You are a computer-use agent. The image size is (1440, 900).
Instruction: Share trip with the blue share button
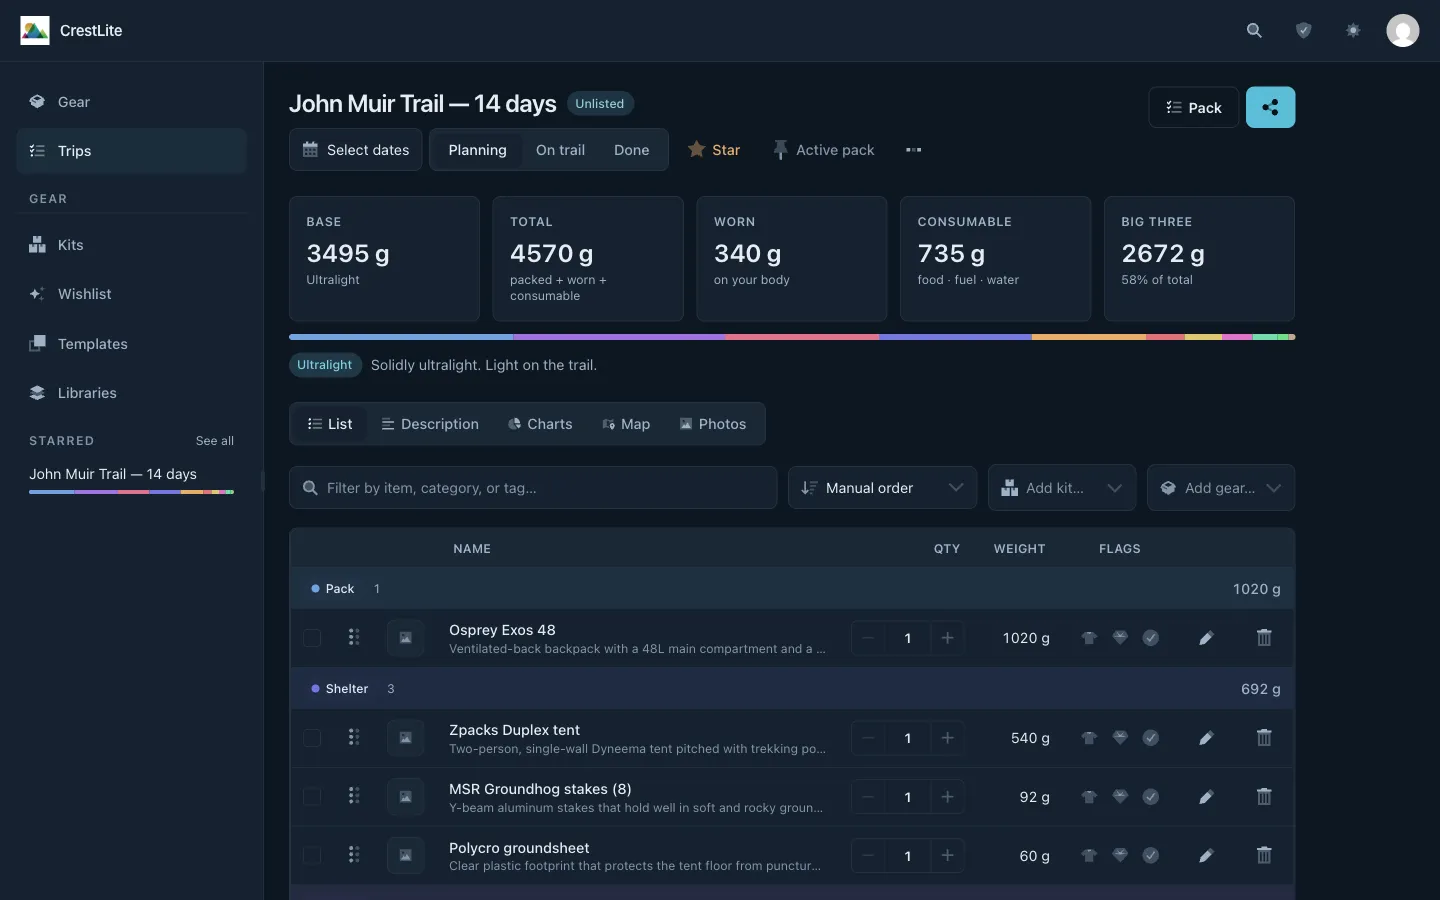click(1270, 107)
